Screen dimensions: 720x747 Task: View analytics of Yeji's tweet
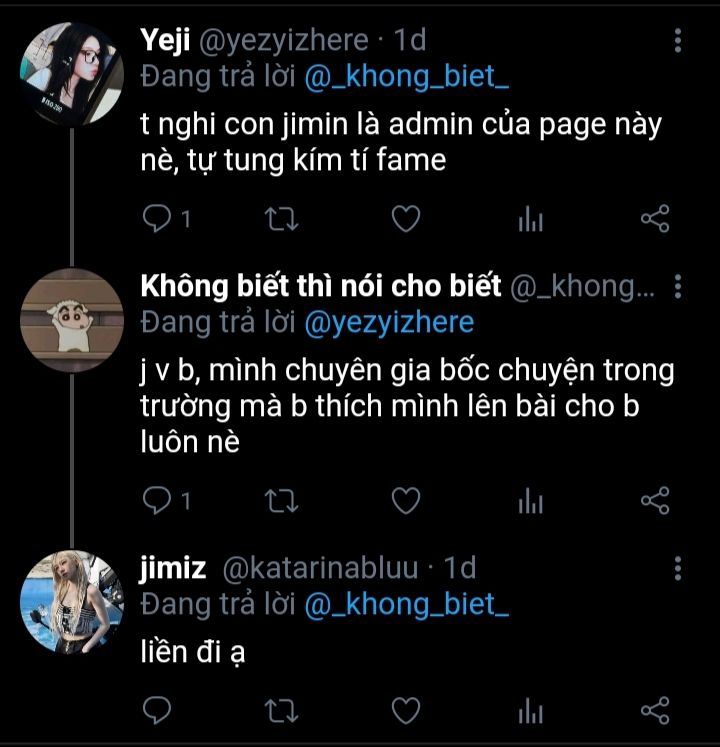point(529,220)
